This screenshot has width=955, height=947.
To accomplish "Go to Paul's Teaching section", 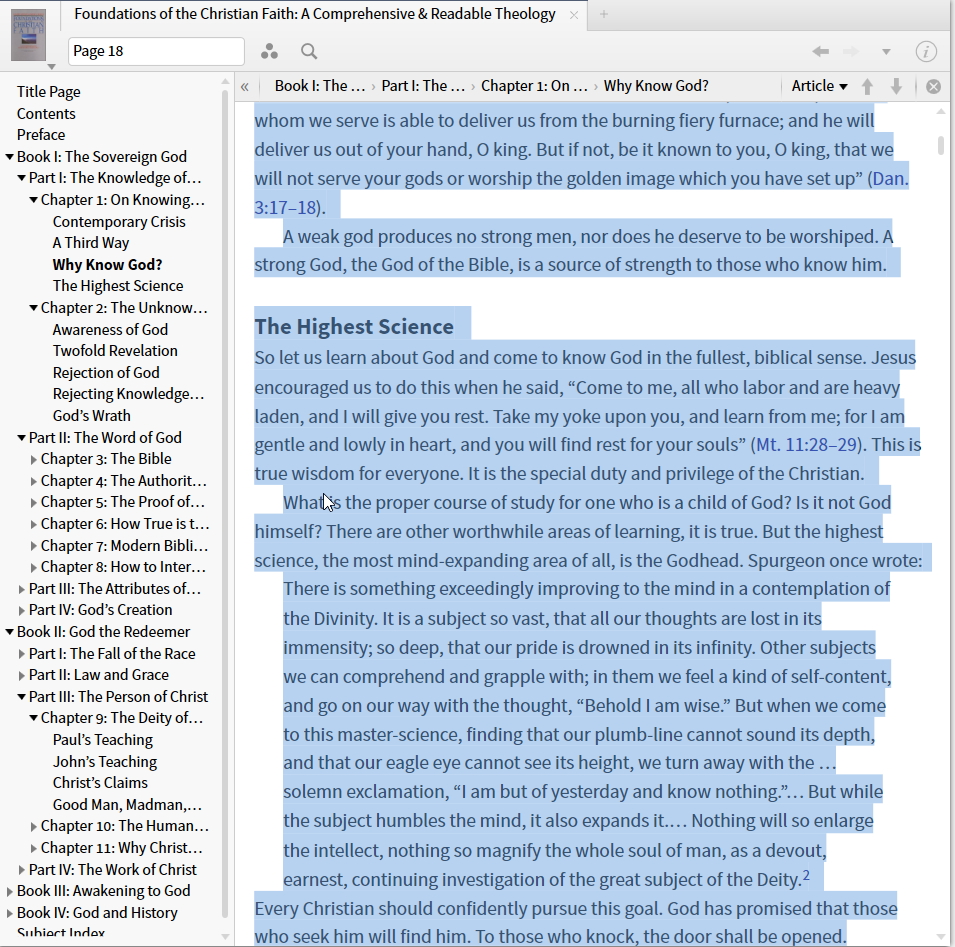I will (x=103, y=740).
